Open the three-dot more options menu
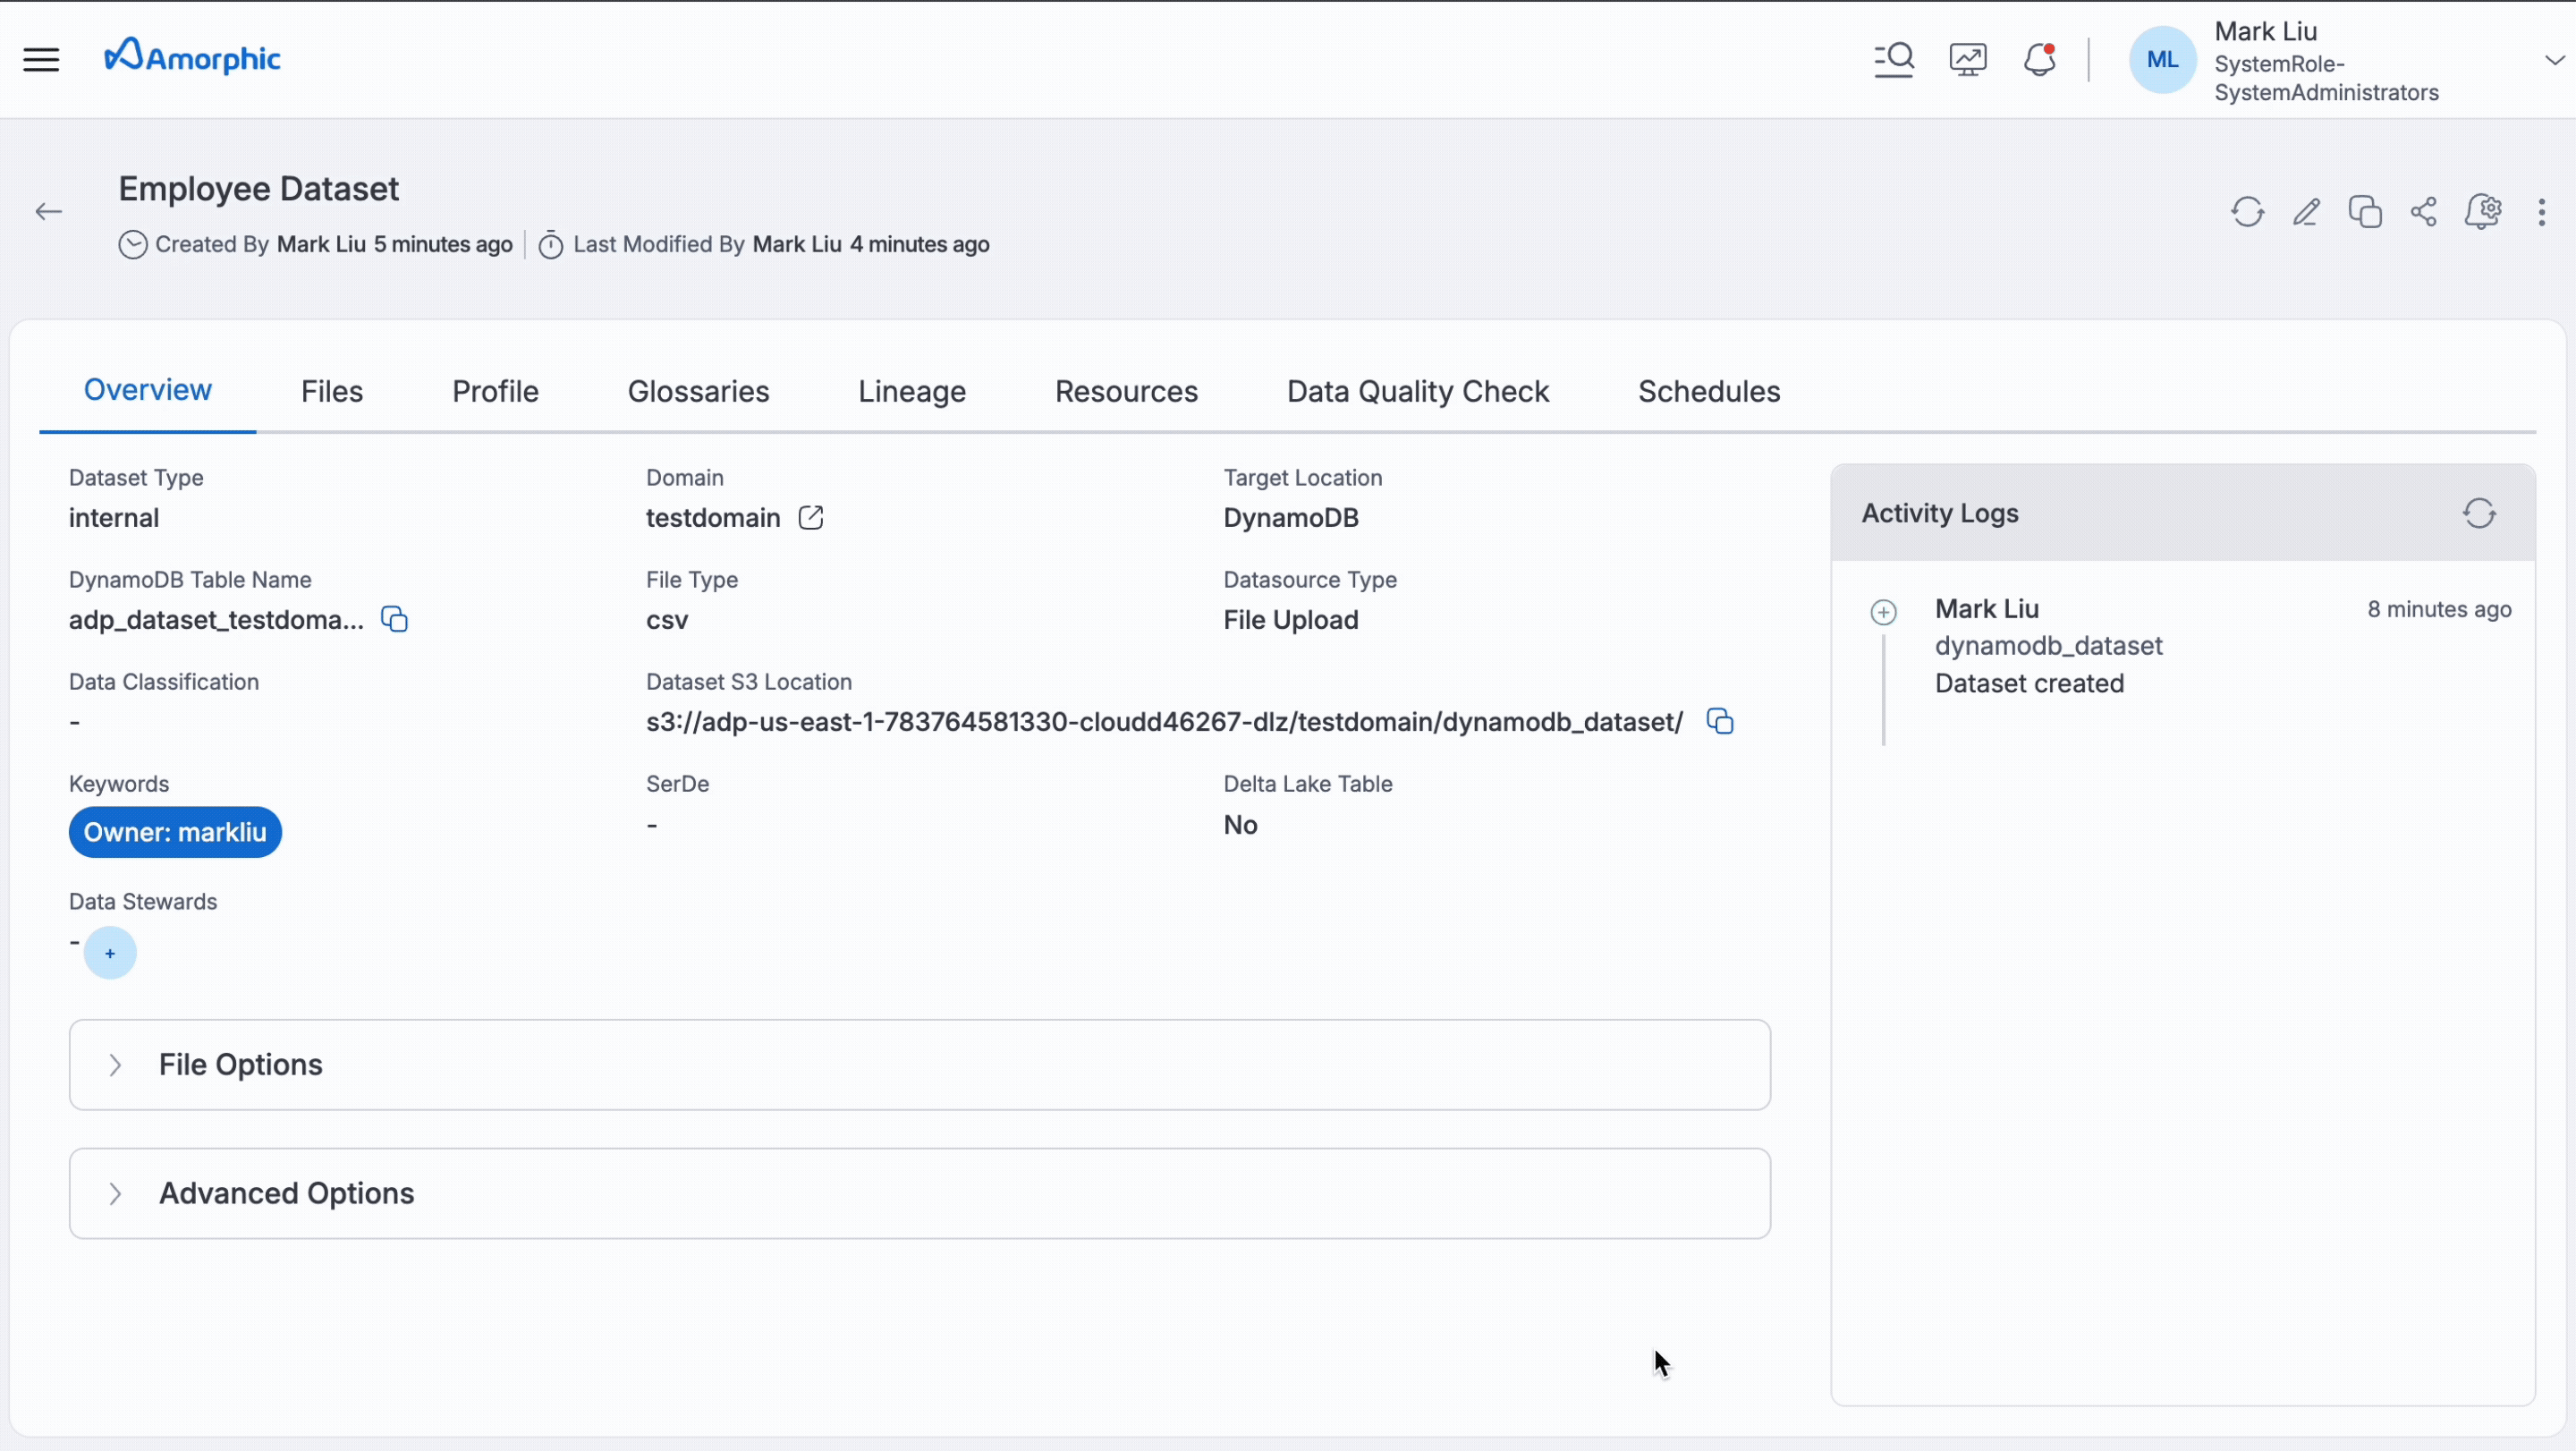Screen dimensions: 2576x1451 (x=2542, y=212)
